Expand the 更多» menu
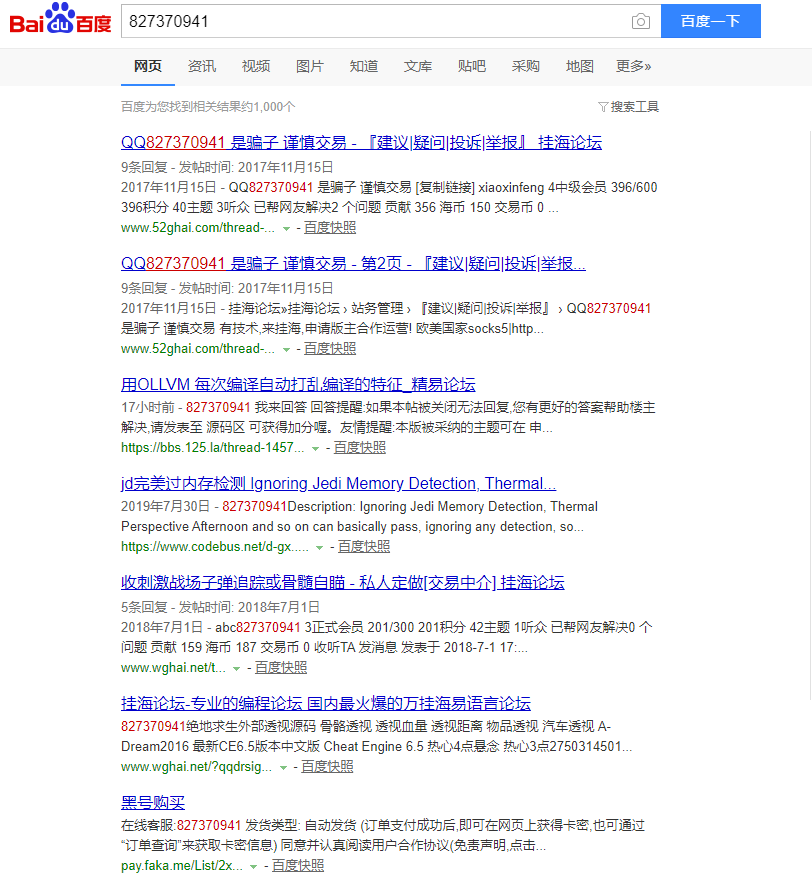This screenshot has height=881, width=812. pyautogui.click(x=633, y=66)
